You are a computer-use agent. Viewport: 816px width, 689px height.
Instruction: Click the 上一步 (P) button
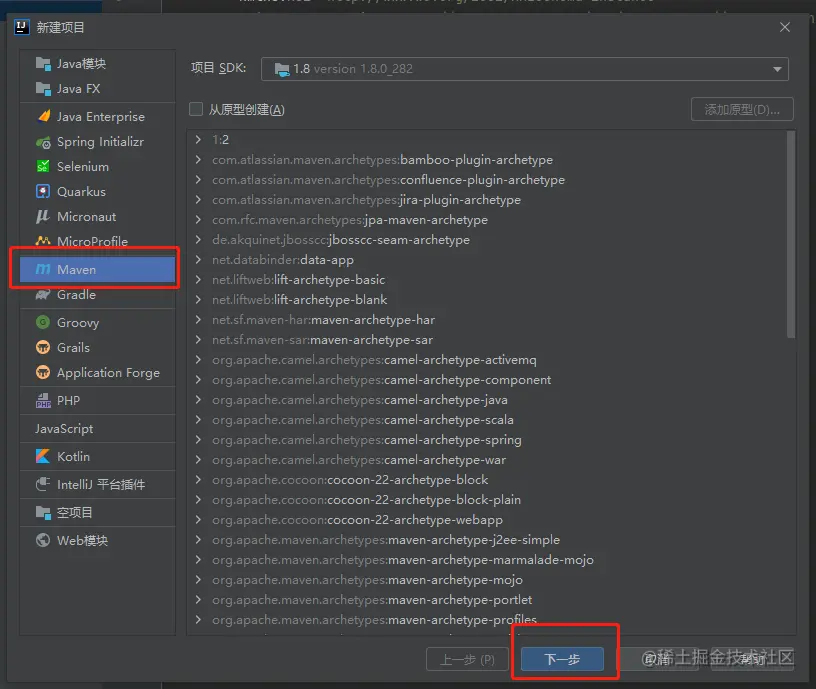[467, 659]
